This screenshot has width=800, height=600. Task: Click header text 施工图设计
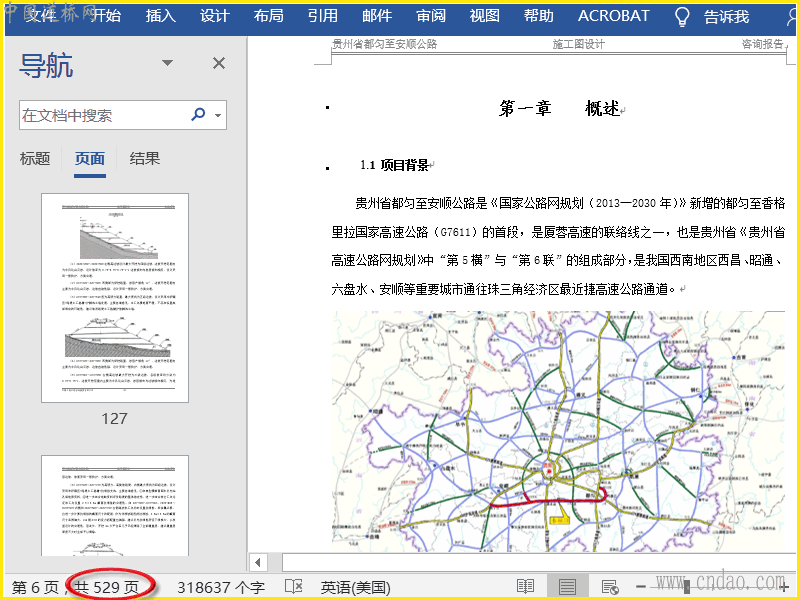579,44
